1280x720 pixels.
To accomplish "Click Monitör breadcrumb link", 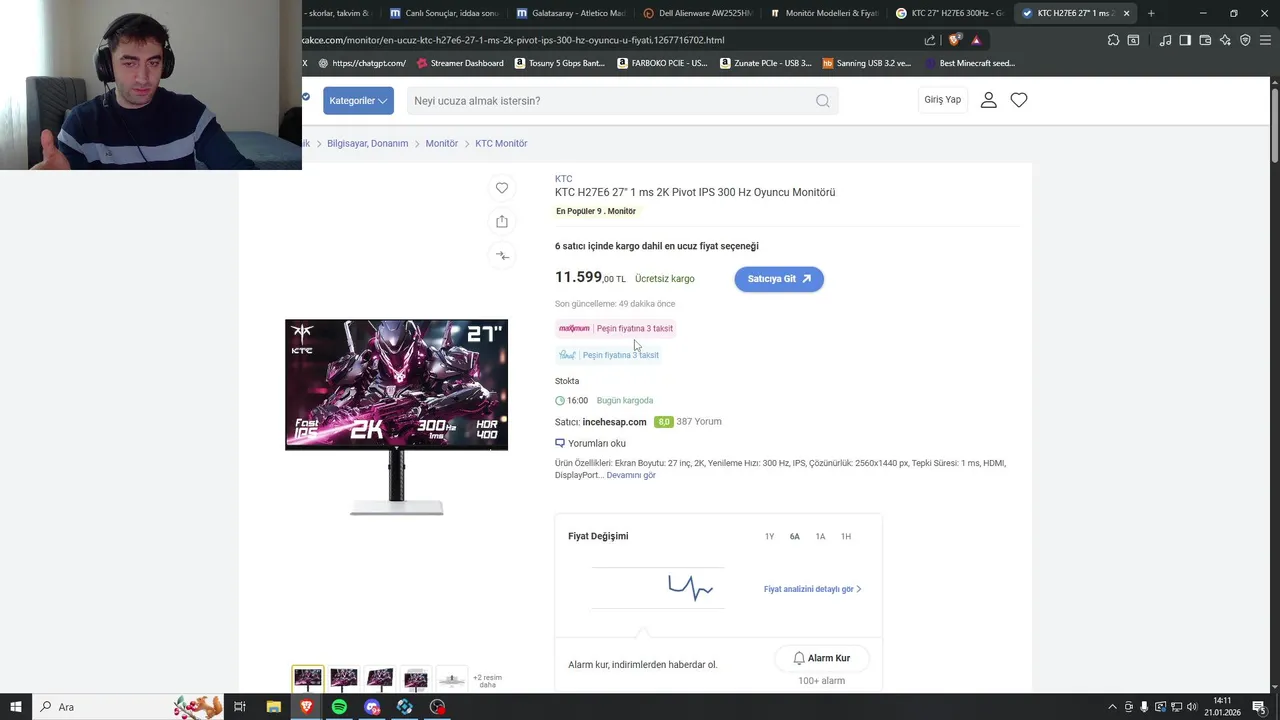I will [x=442, y=144].
